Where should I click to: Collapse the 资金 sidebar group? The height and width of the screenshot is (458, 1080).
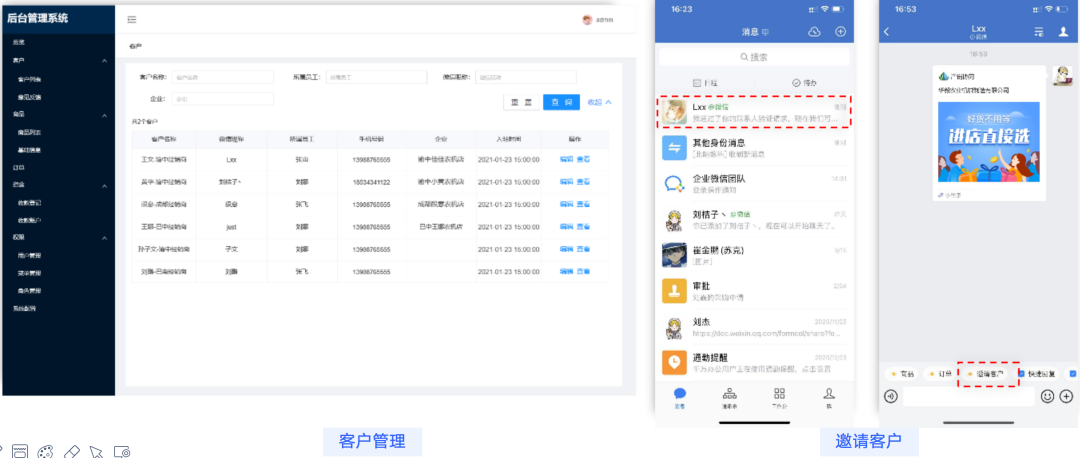[x=105, y=185]
